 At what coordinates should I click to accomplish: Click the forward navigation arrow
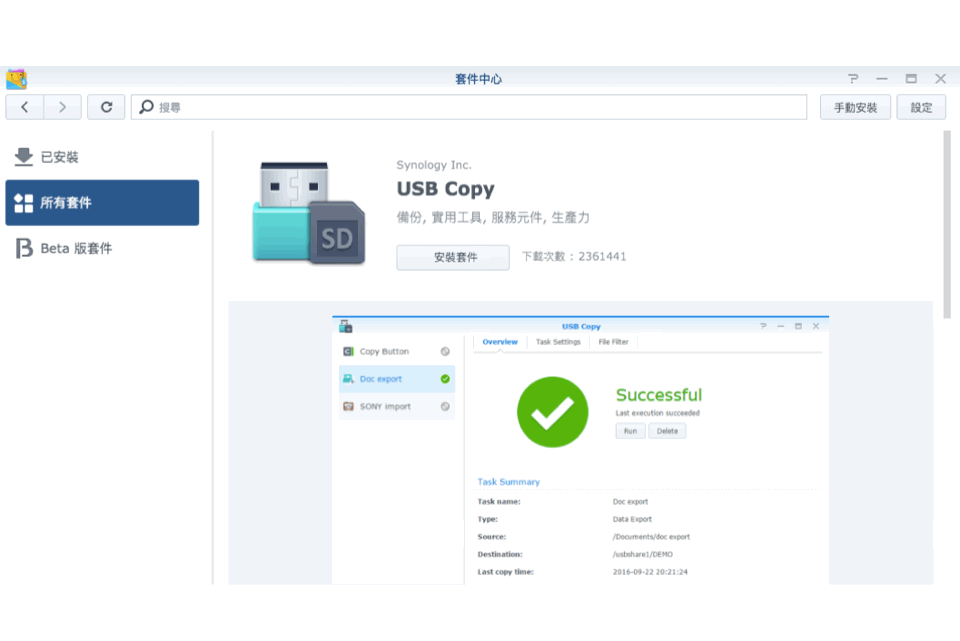tap(62, 106)
